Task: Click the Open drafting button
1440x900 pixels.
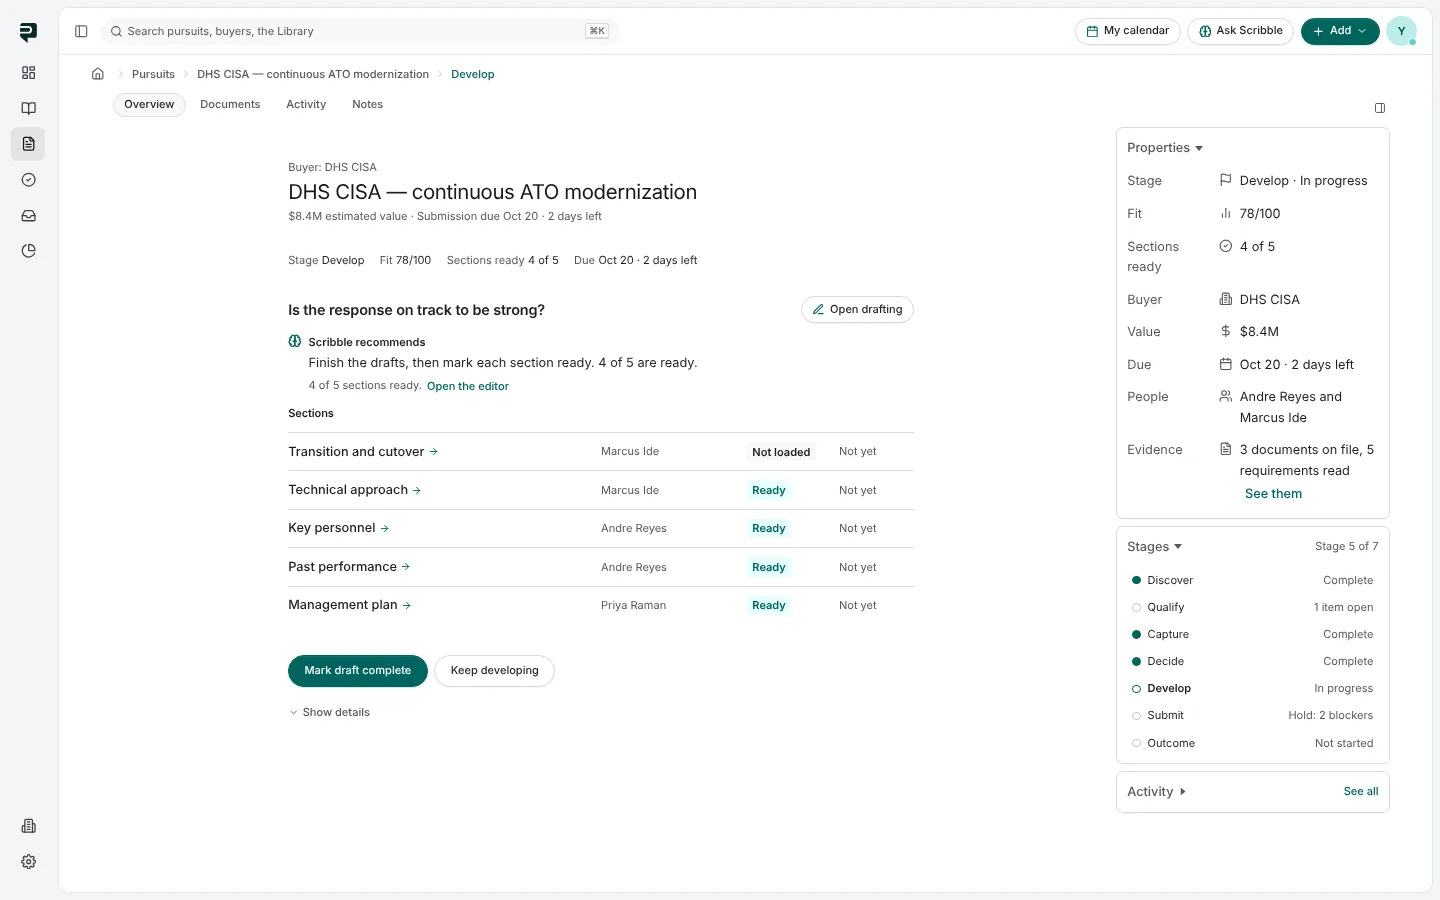Action: (857, 310)
